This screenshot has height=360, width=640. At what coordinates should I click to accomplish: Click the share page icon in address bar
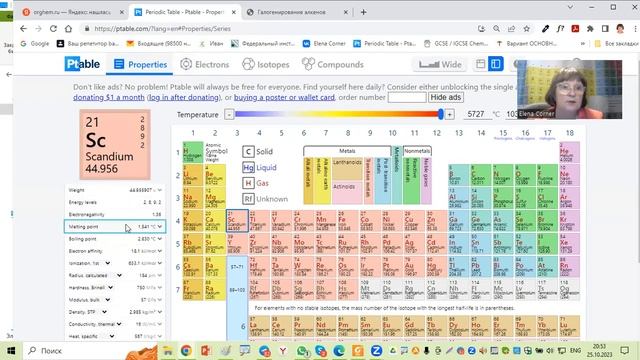511,29
